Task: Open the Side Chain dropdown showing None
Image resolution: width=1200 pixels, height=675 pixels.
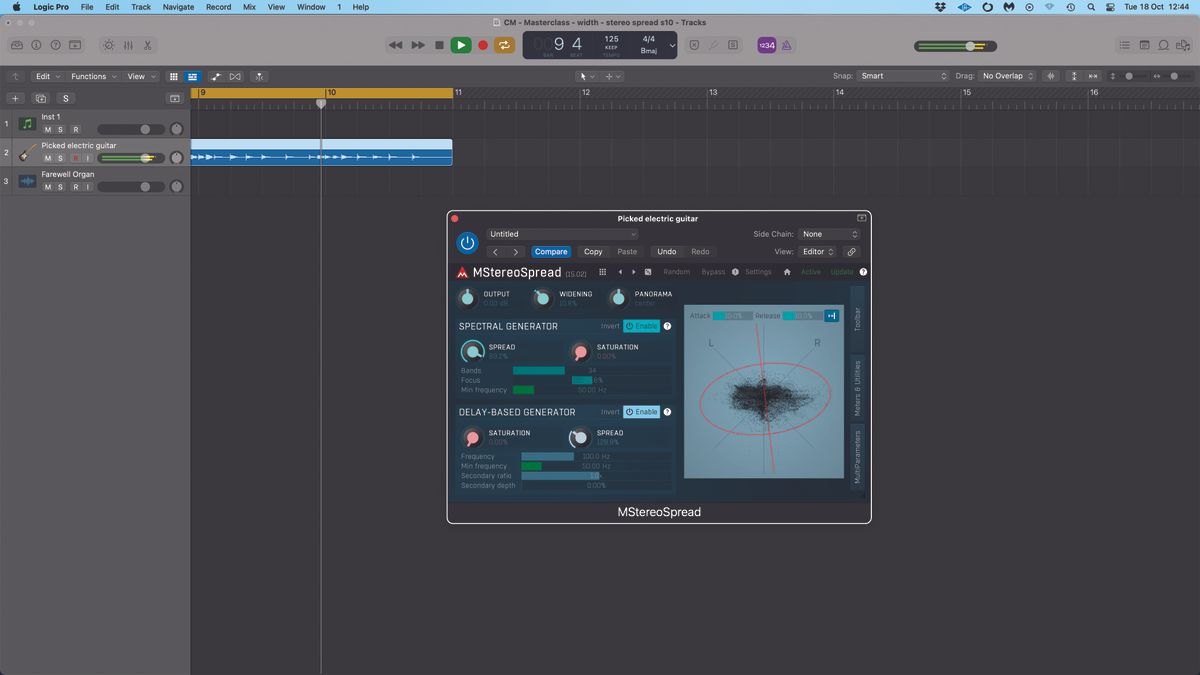Action: point(828,234)
